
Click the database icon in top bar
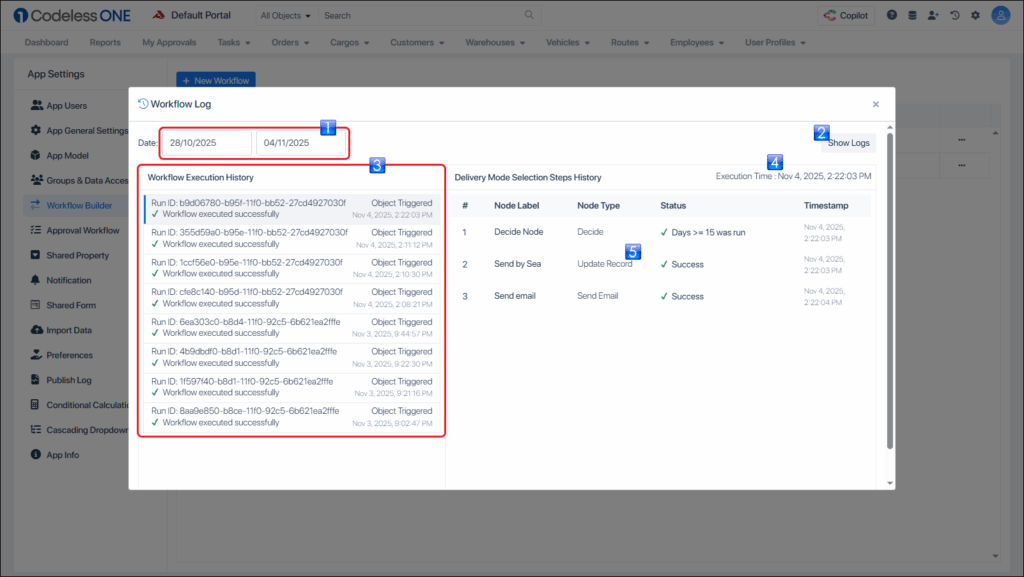tap(912, 16)
